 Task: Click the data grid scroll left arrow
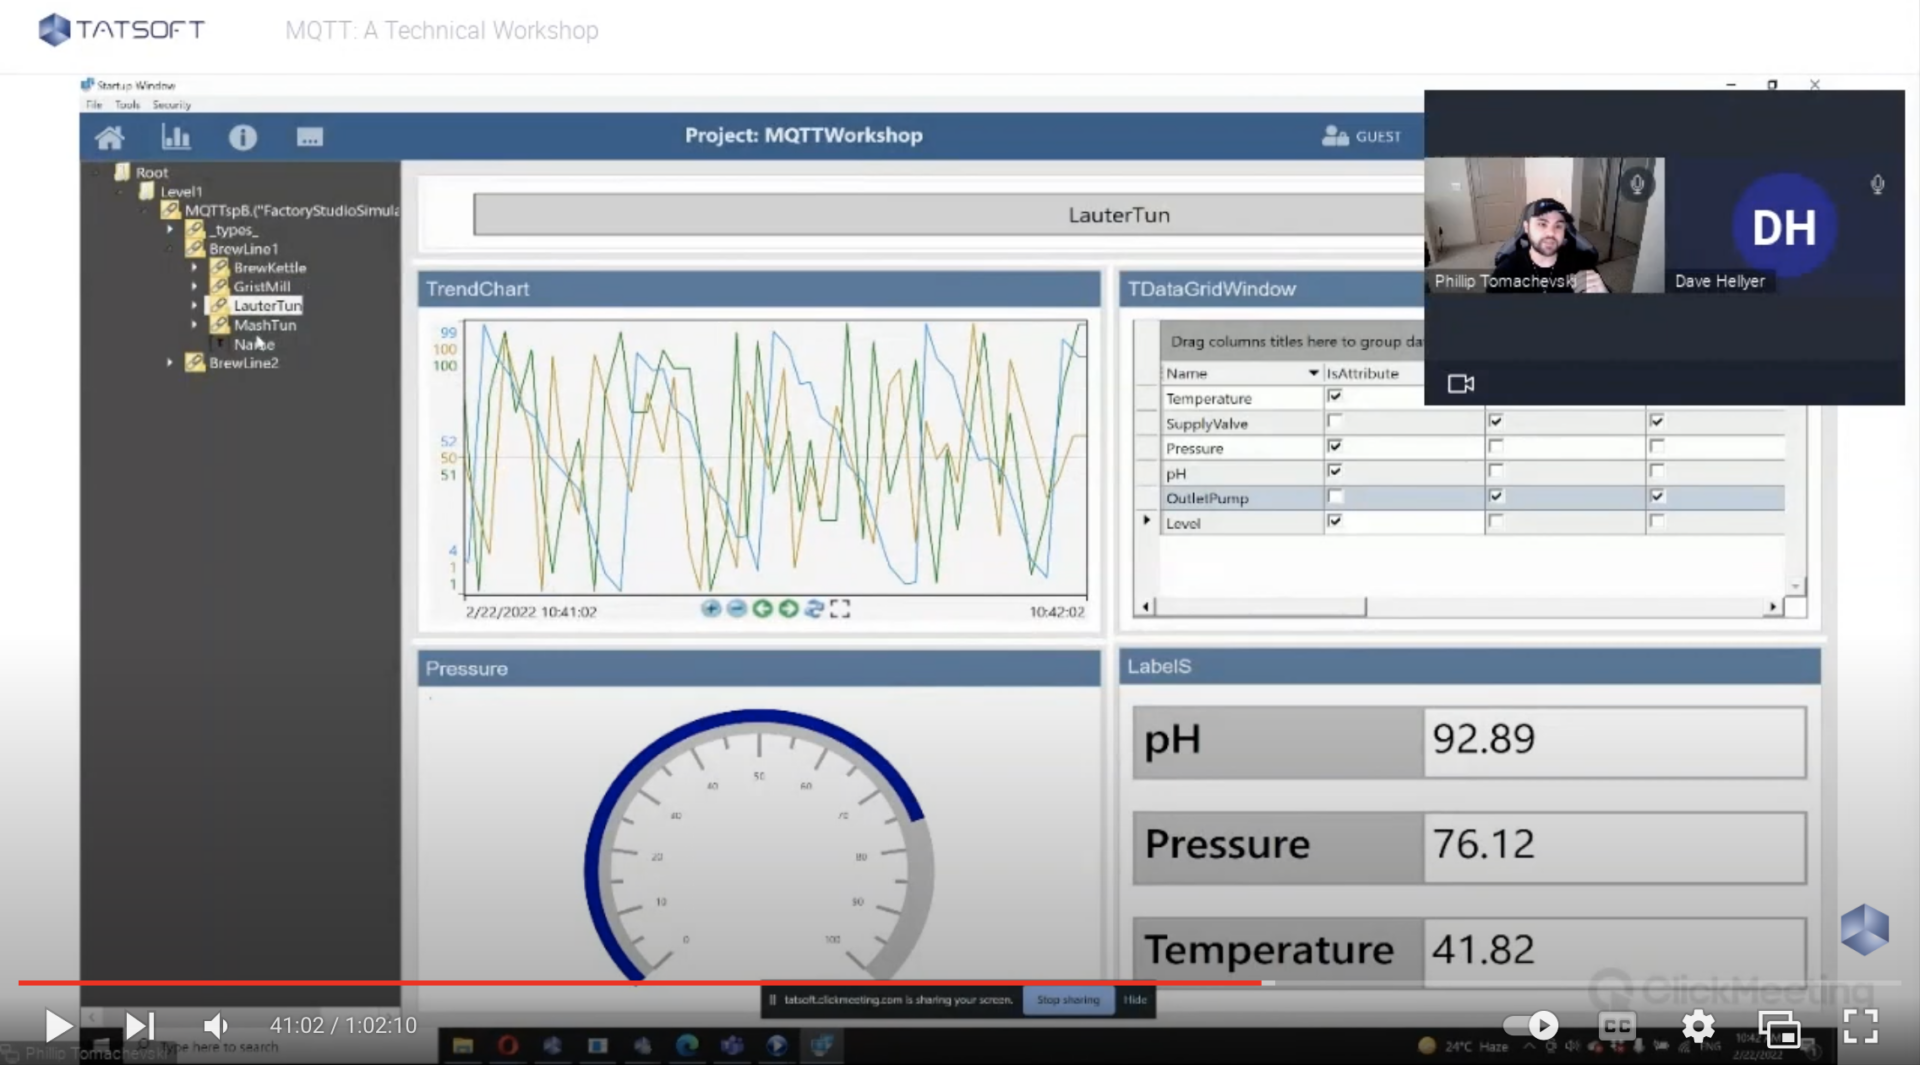[1146, 606]
